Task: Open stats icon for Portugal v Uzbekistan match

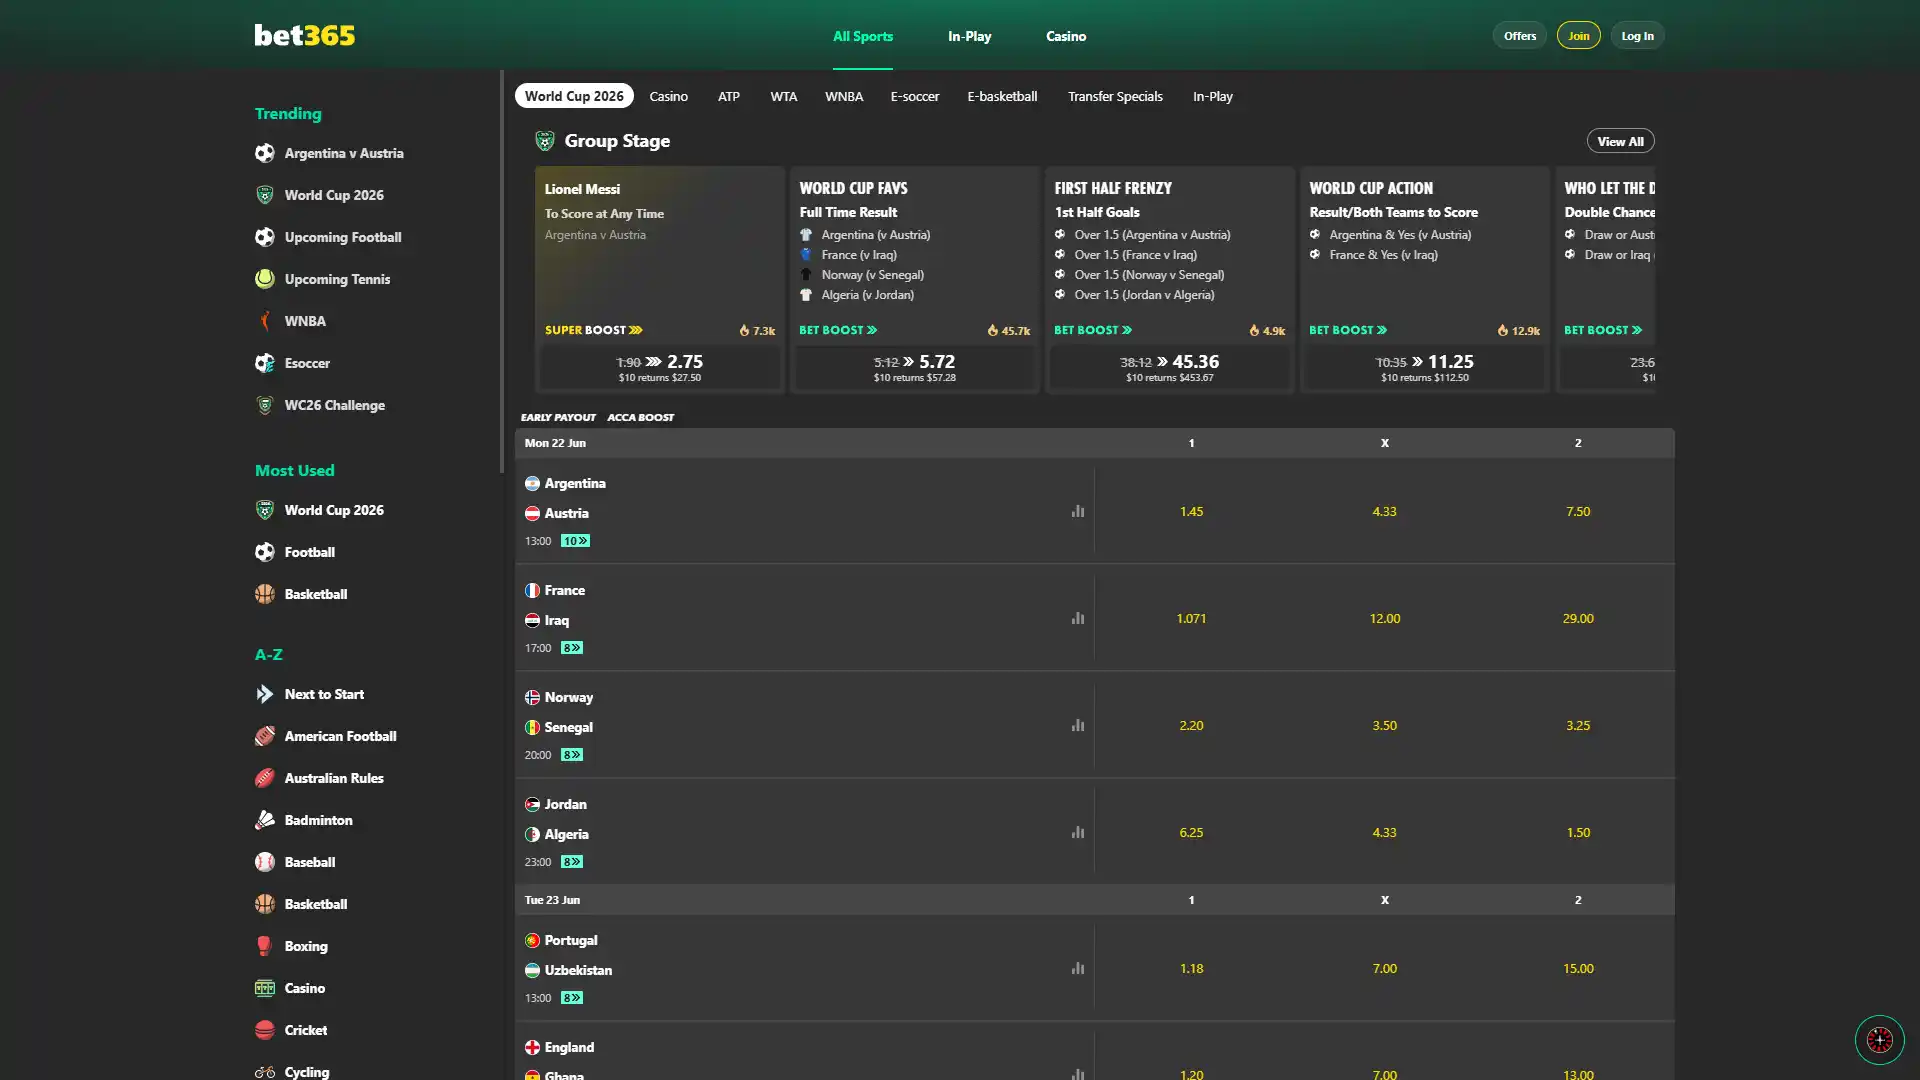Action: 1077,968
